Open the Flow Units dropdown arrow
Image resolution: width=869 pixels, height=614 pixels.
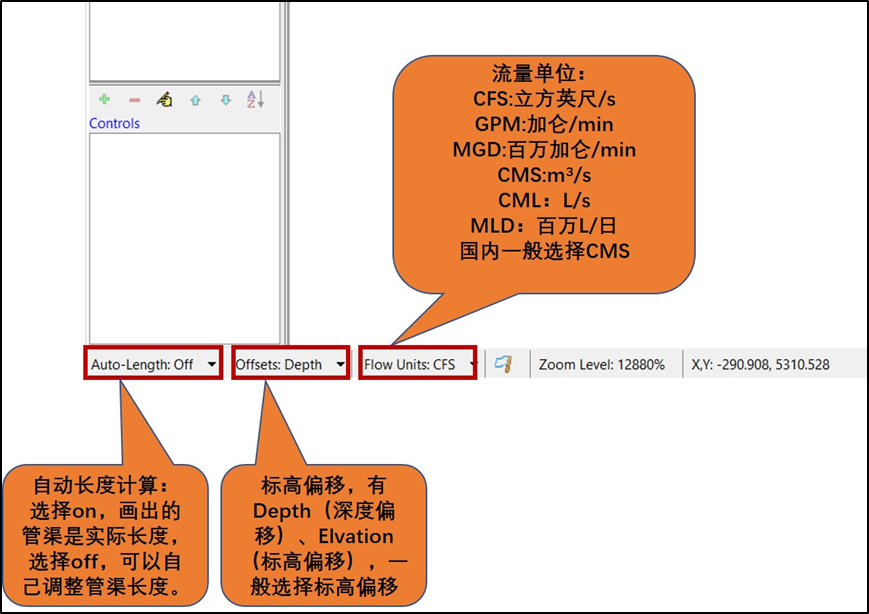coord(470,364)
